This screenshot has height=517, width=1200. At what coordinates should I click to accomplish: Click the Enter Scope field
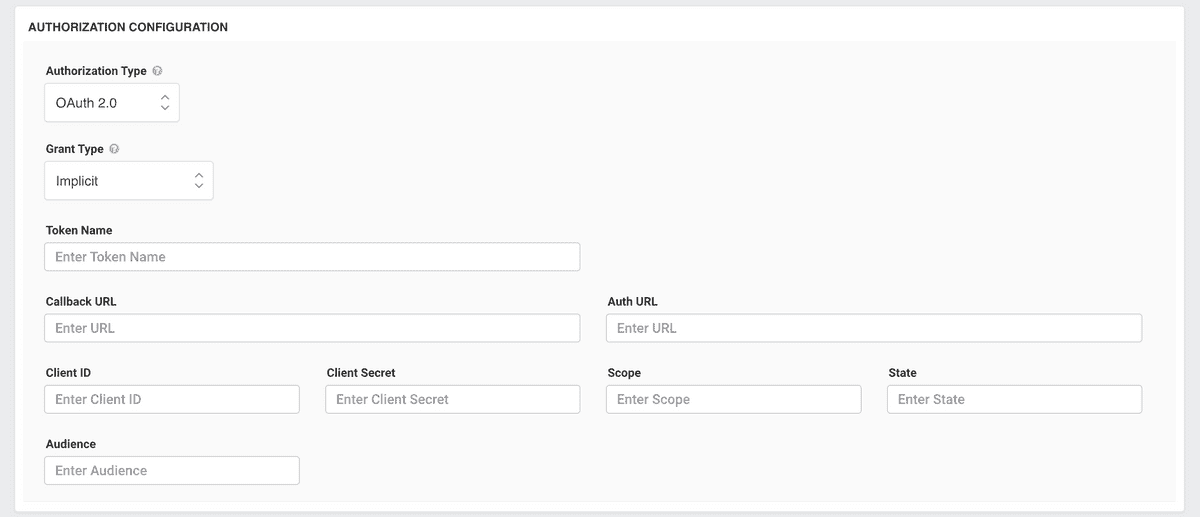733,399
